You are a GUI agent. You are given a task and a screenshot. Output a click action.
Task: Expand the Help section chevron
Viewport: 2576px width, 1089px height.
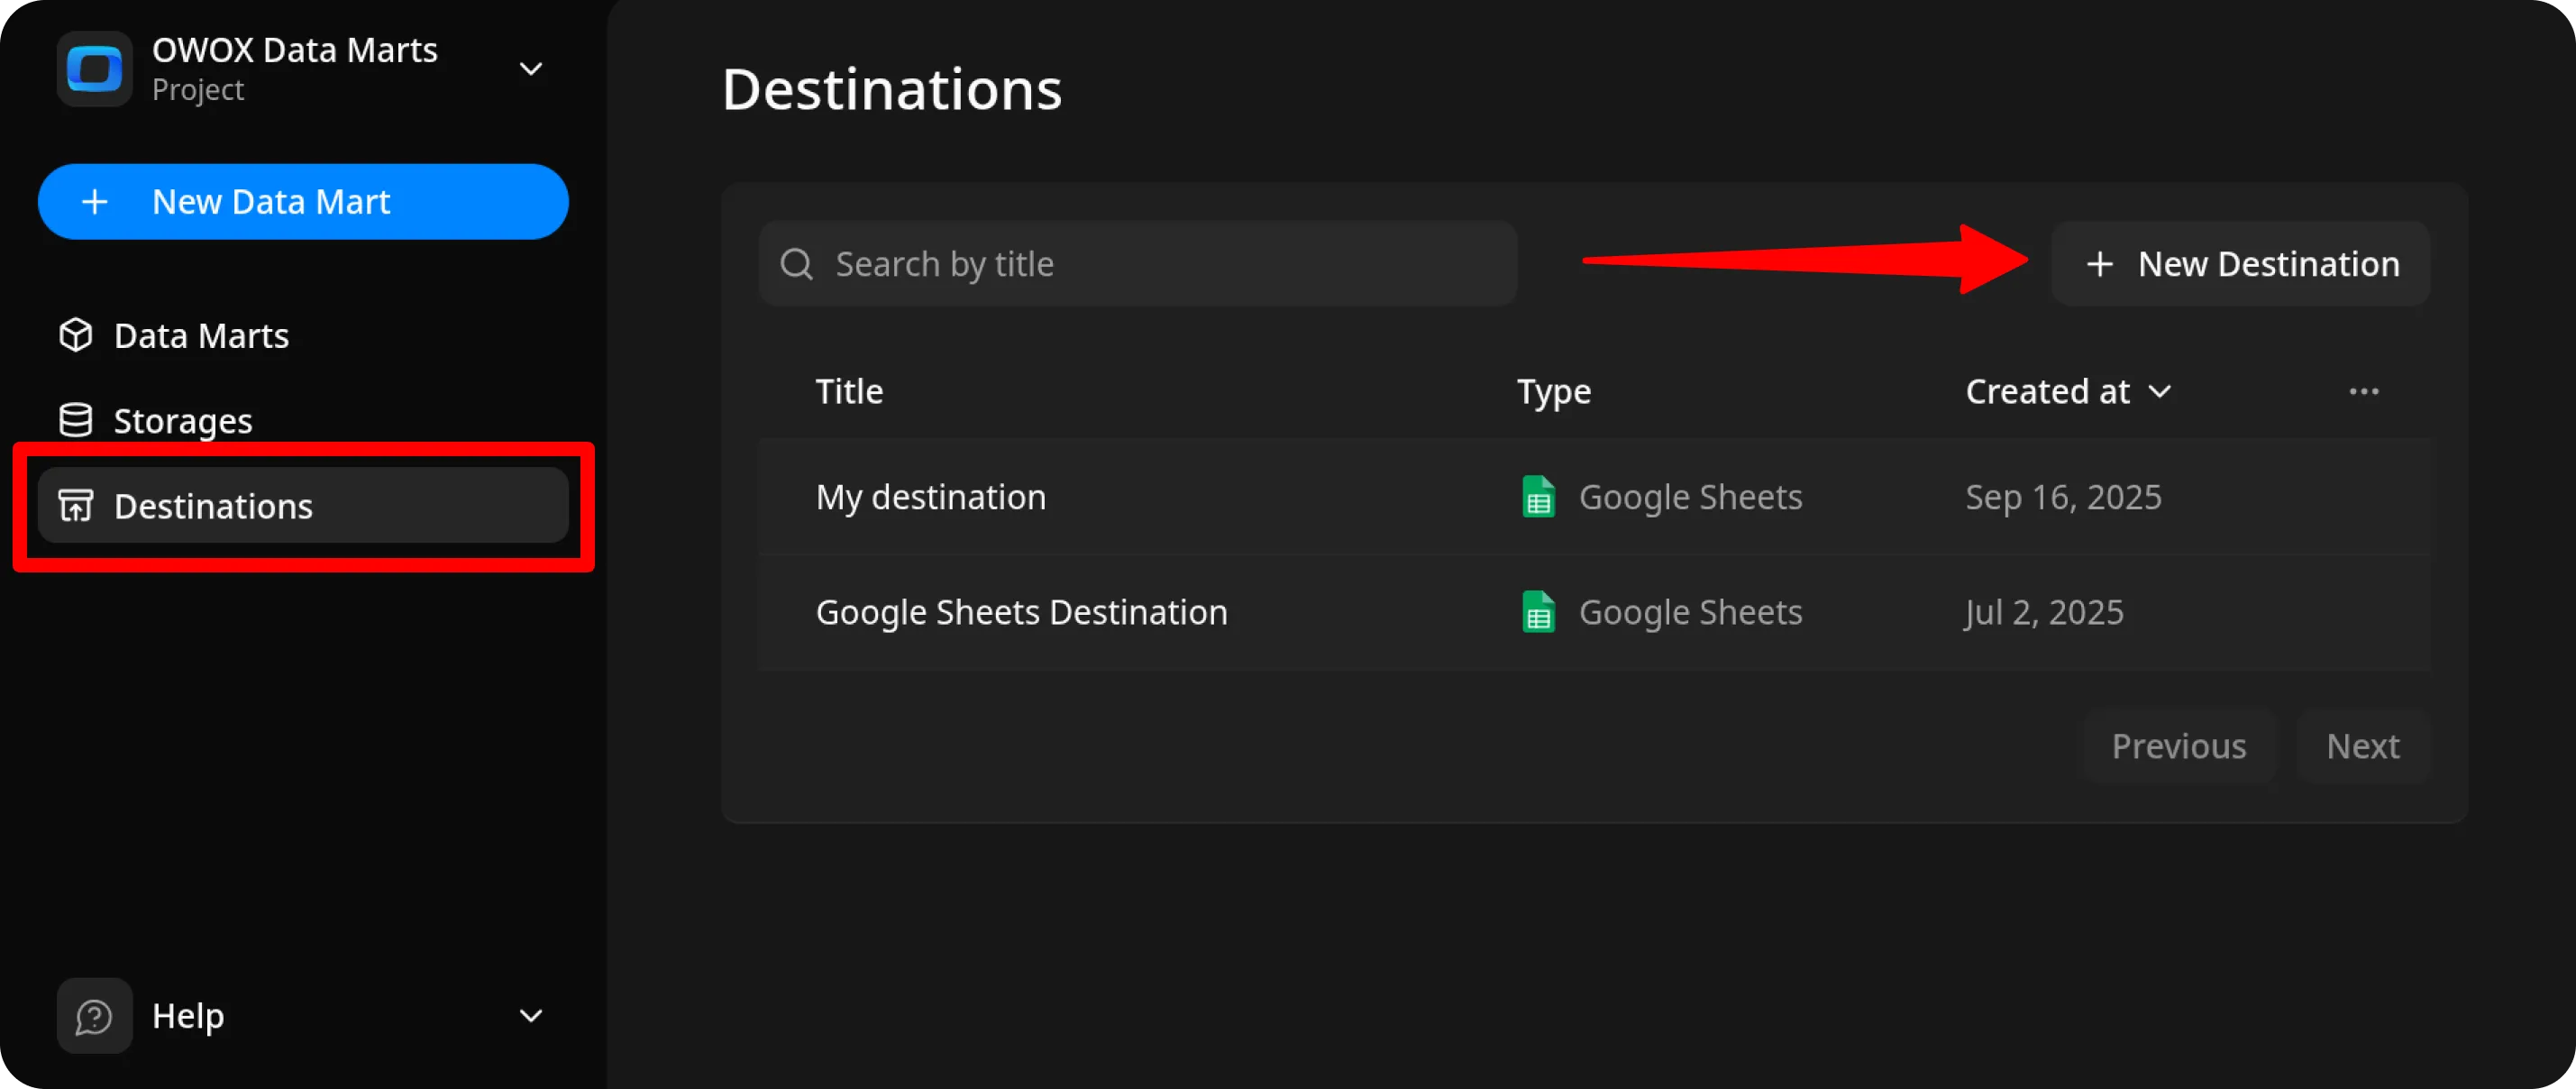tap(531, 1015)
